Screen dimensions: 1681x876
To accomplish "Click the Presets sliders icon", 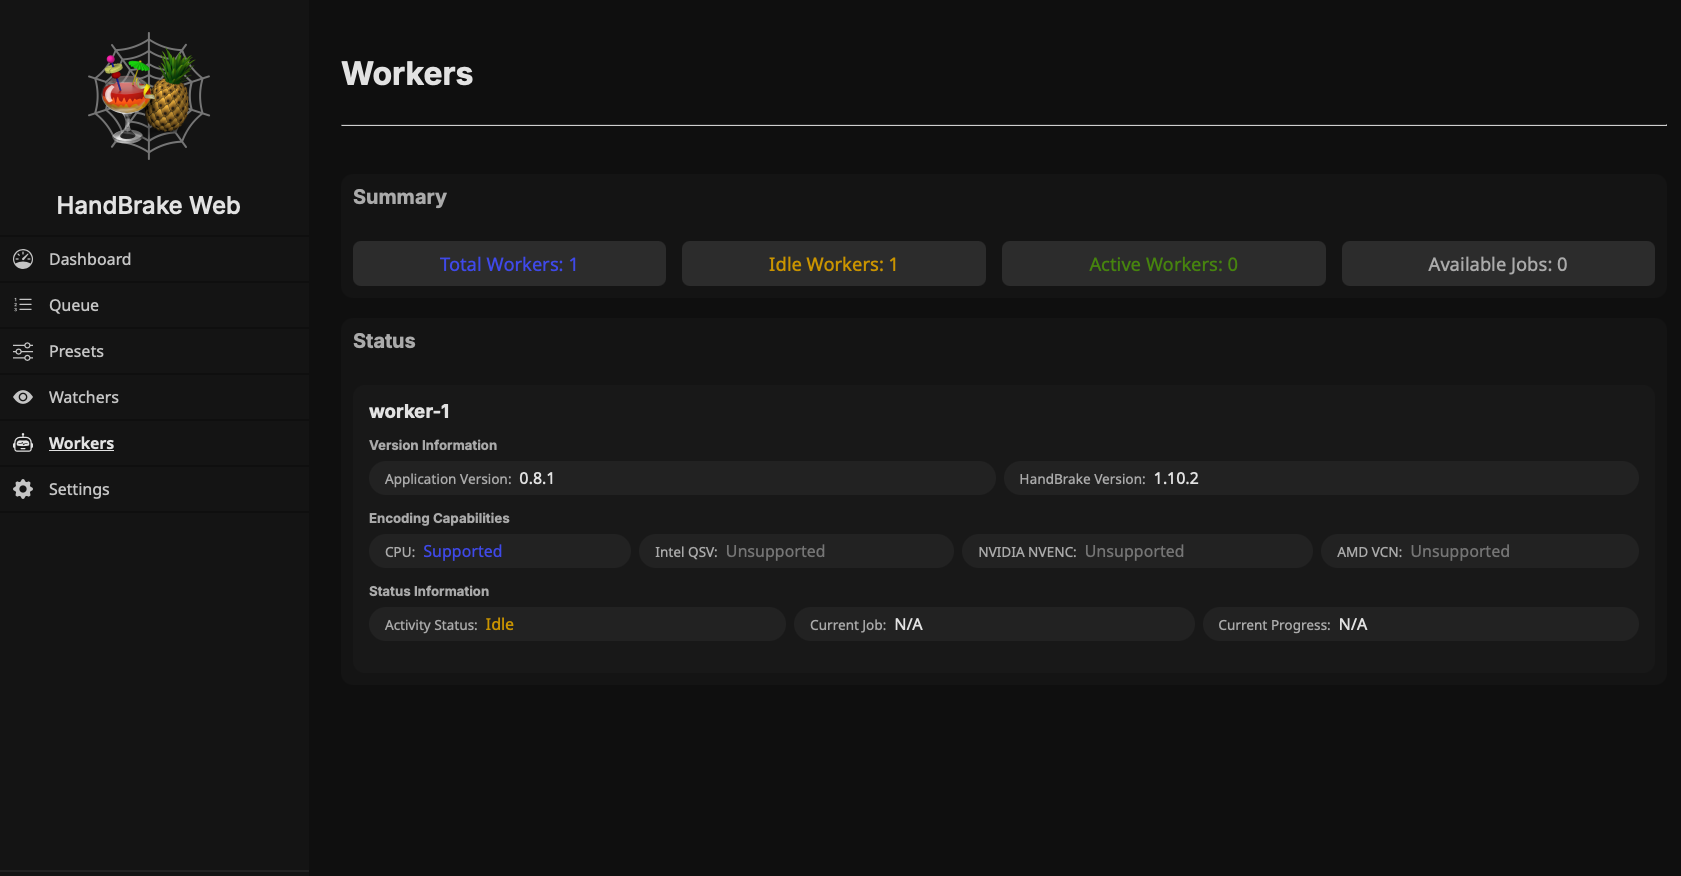I will click(23, 351).
